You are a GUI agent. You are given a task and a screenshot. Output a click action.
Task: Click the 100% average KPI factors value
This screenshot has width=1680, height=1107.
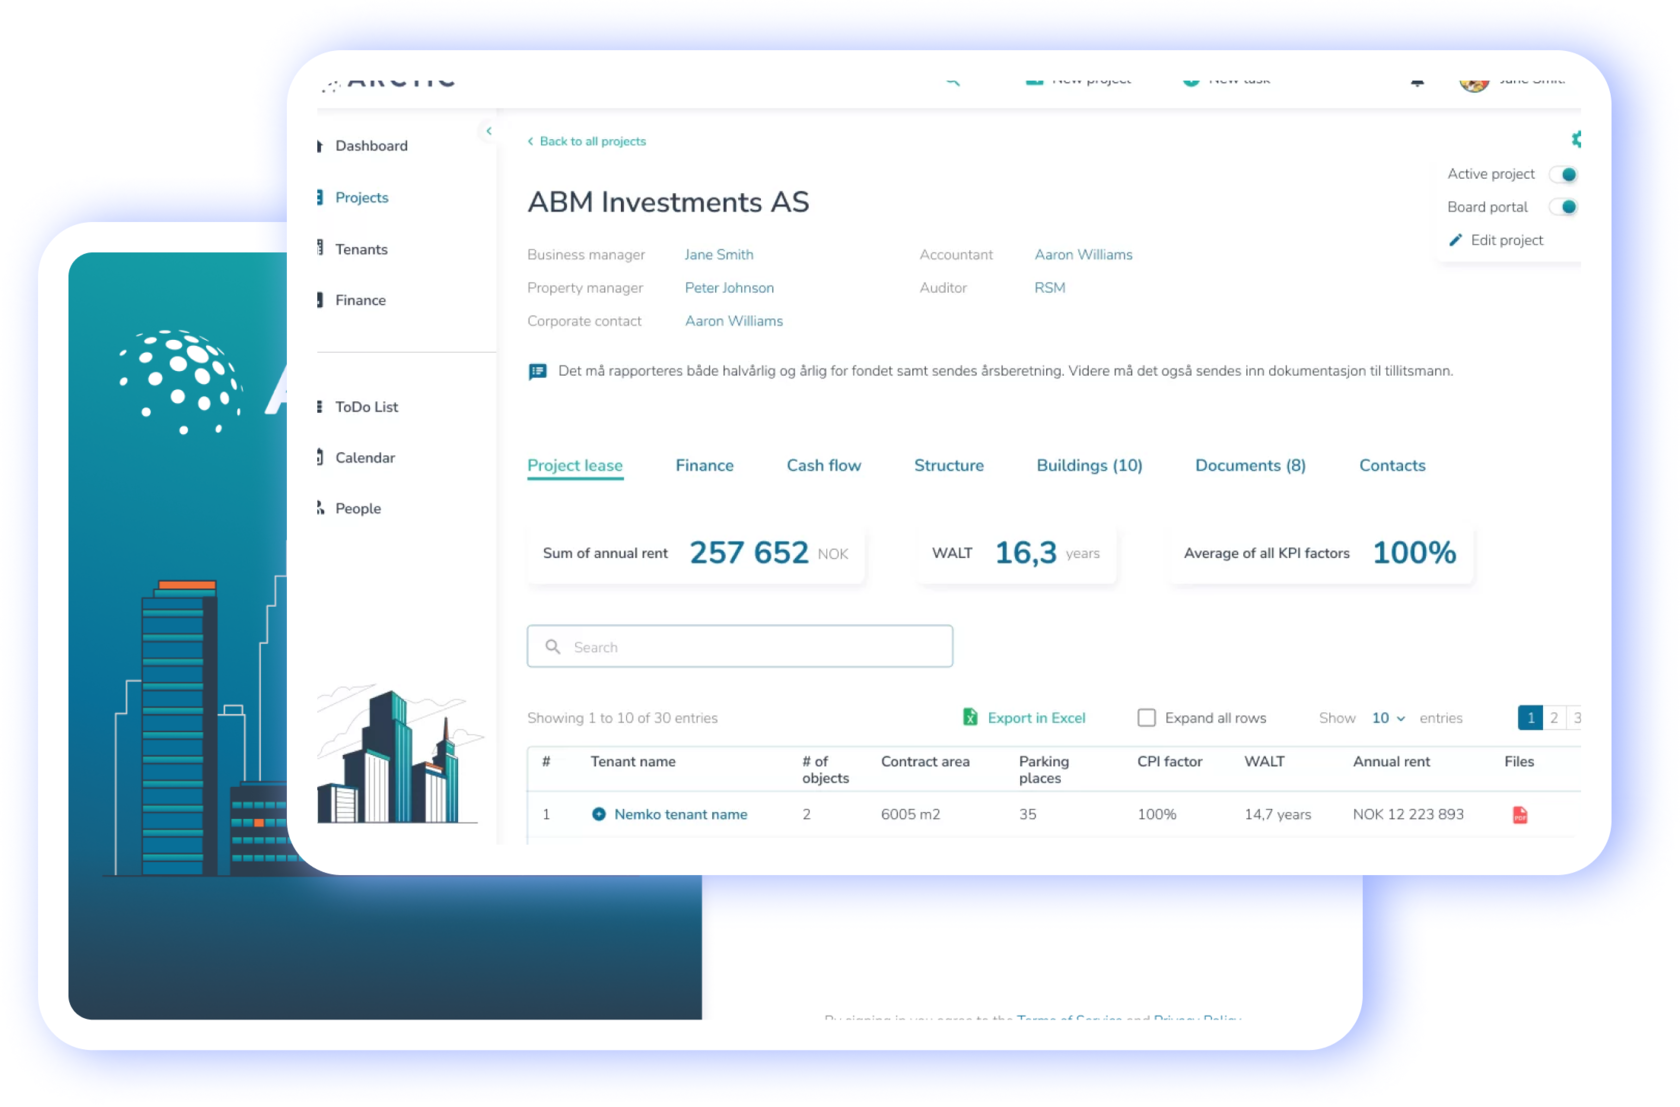pos(1414,553)
